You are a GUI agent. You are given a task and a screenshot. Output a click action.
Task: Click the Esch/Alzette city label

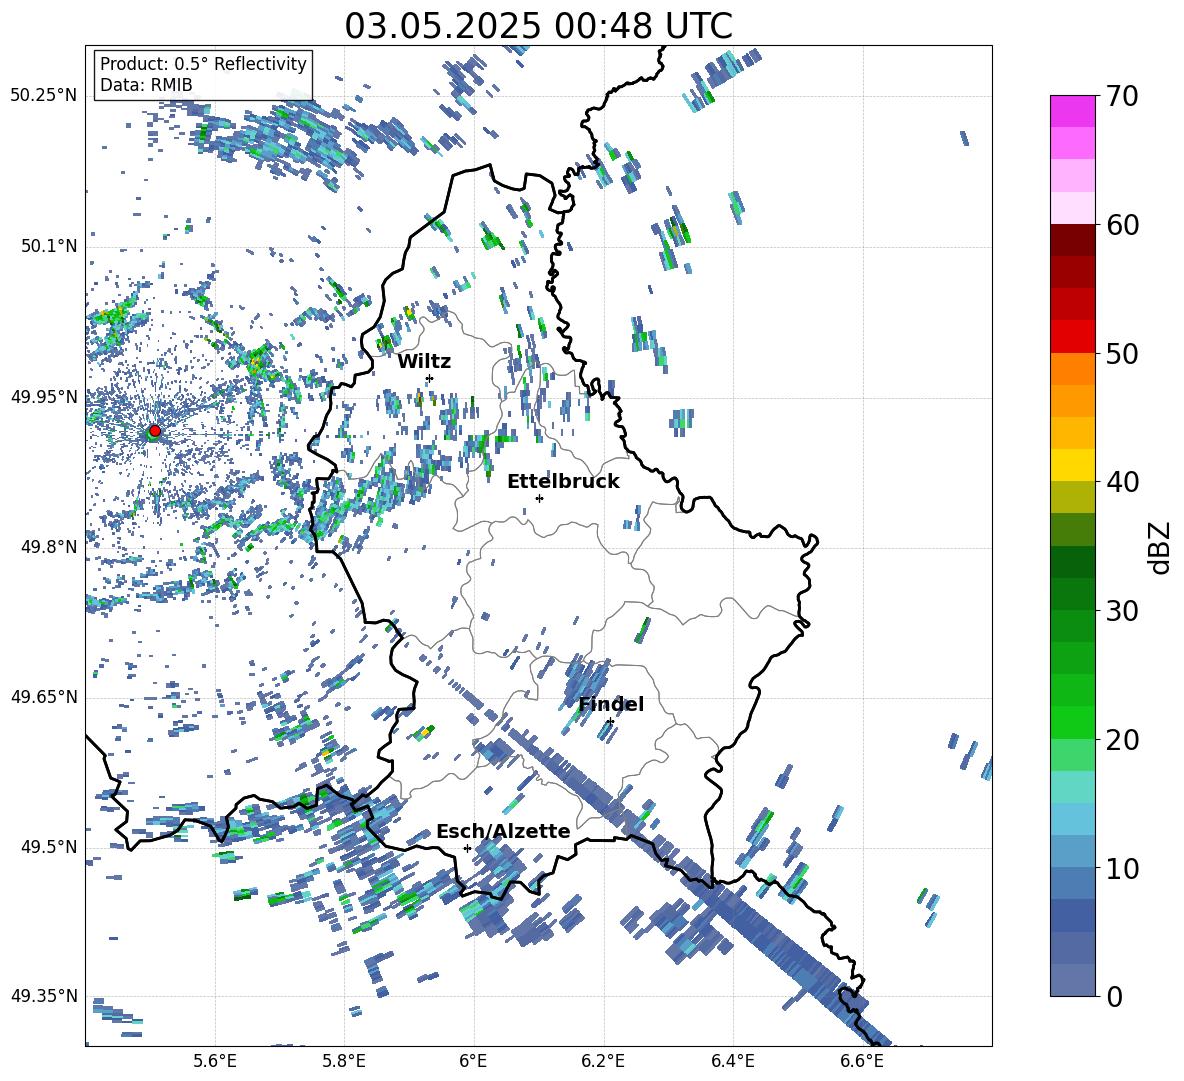pyautogui.click(x=503, y=831)
